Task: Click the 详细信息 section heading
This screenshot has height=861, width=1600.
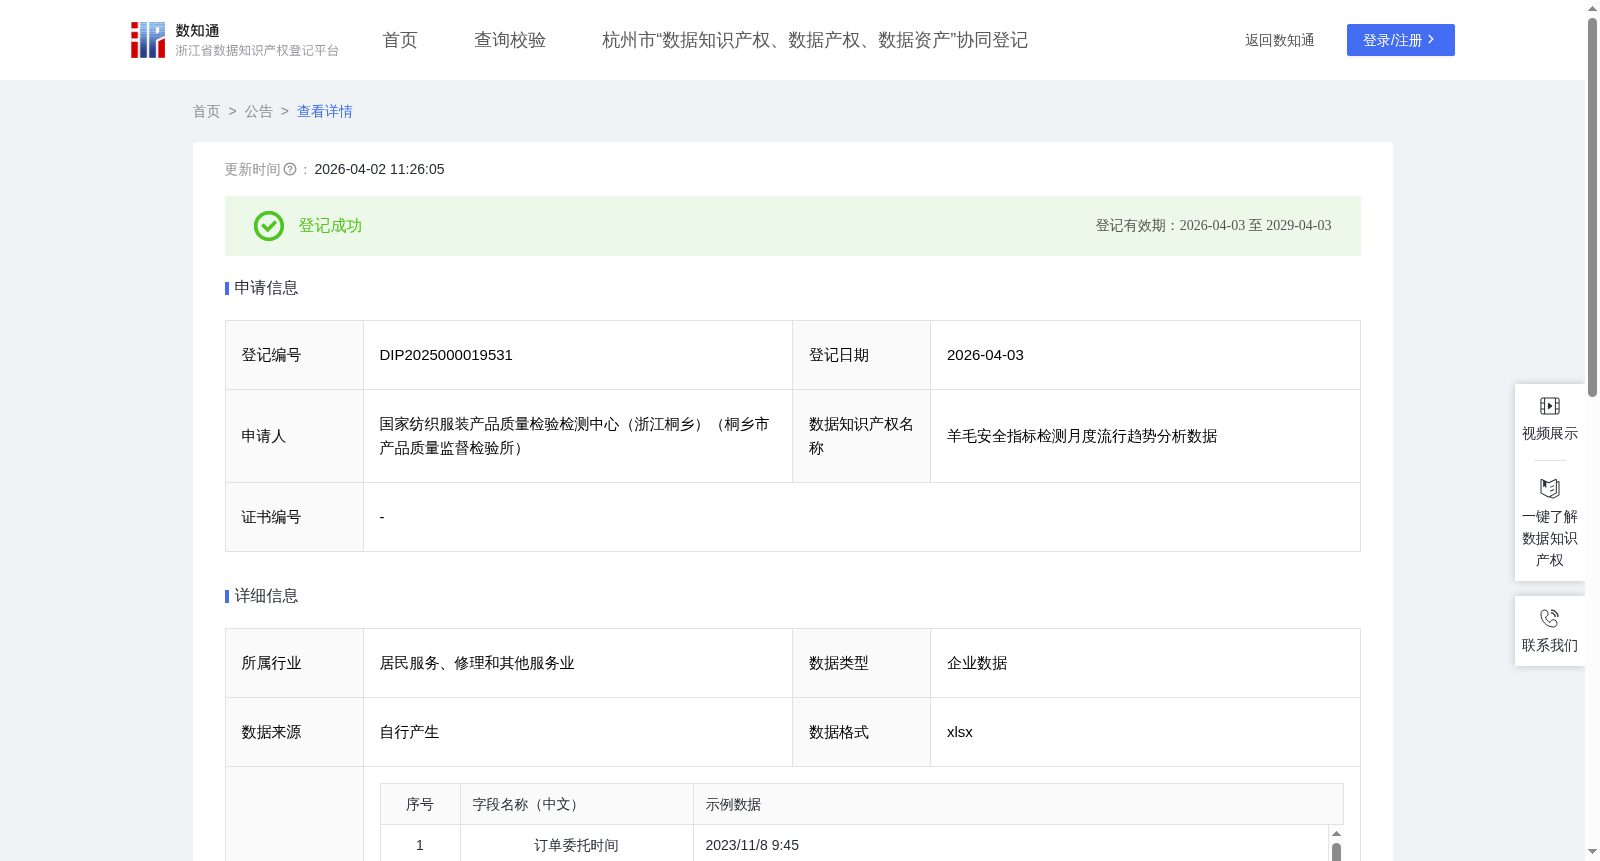Action: [x=266, y=596]
